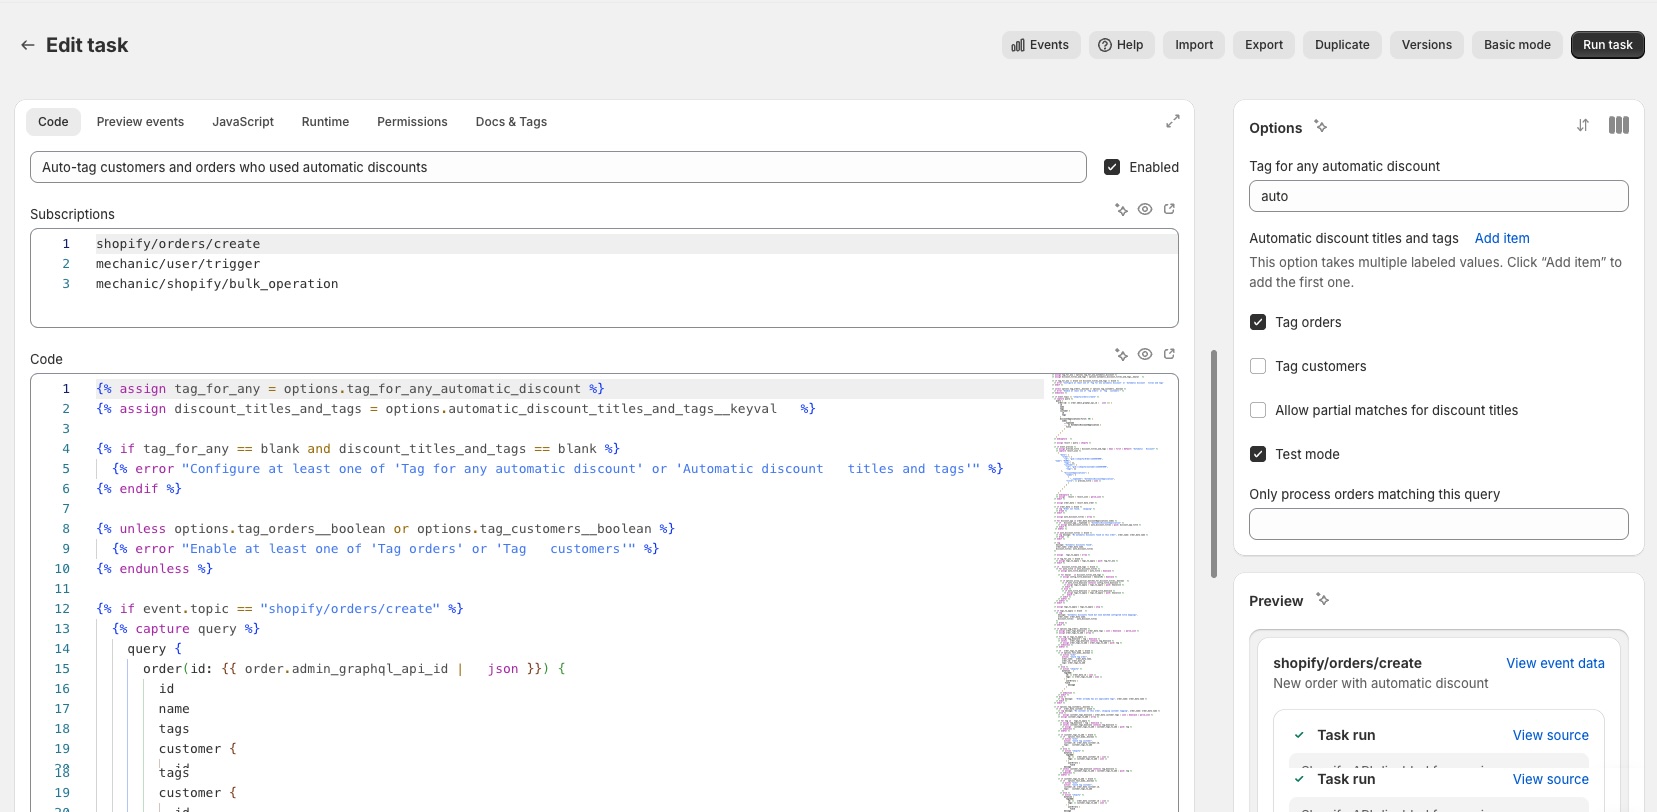This screenshot has height=812, width=1657.
Task: Open the Events button with chart icon
Action: 1041,45
